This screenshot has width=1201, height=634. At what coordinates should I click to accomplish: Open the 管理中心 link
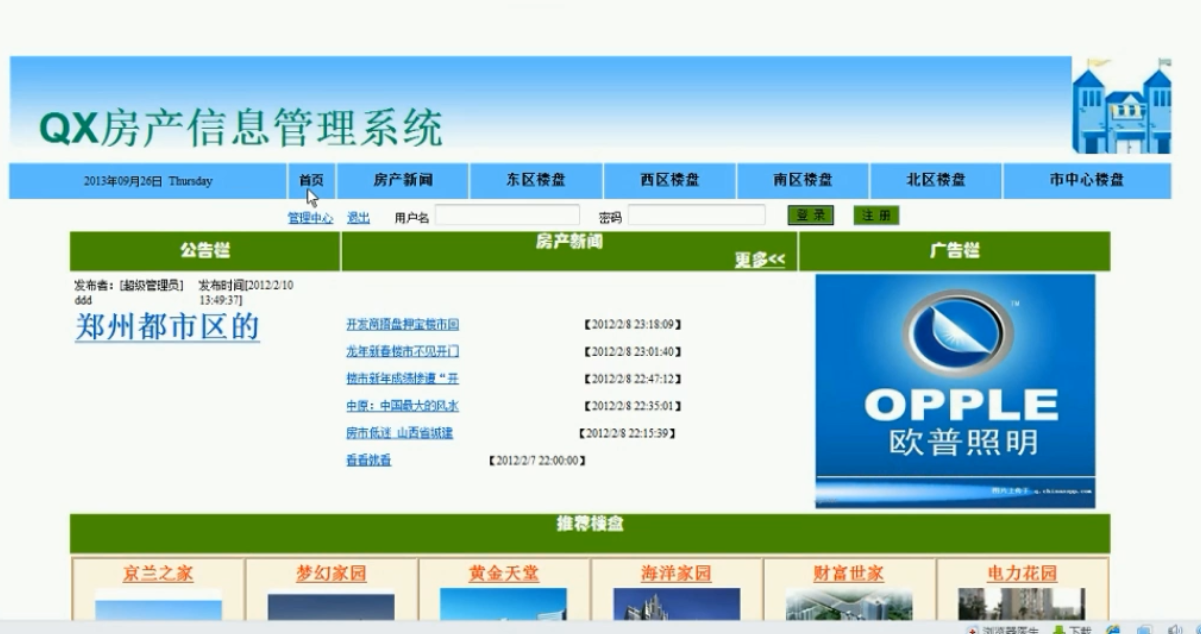(x=311, y=217)
